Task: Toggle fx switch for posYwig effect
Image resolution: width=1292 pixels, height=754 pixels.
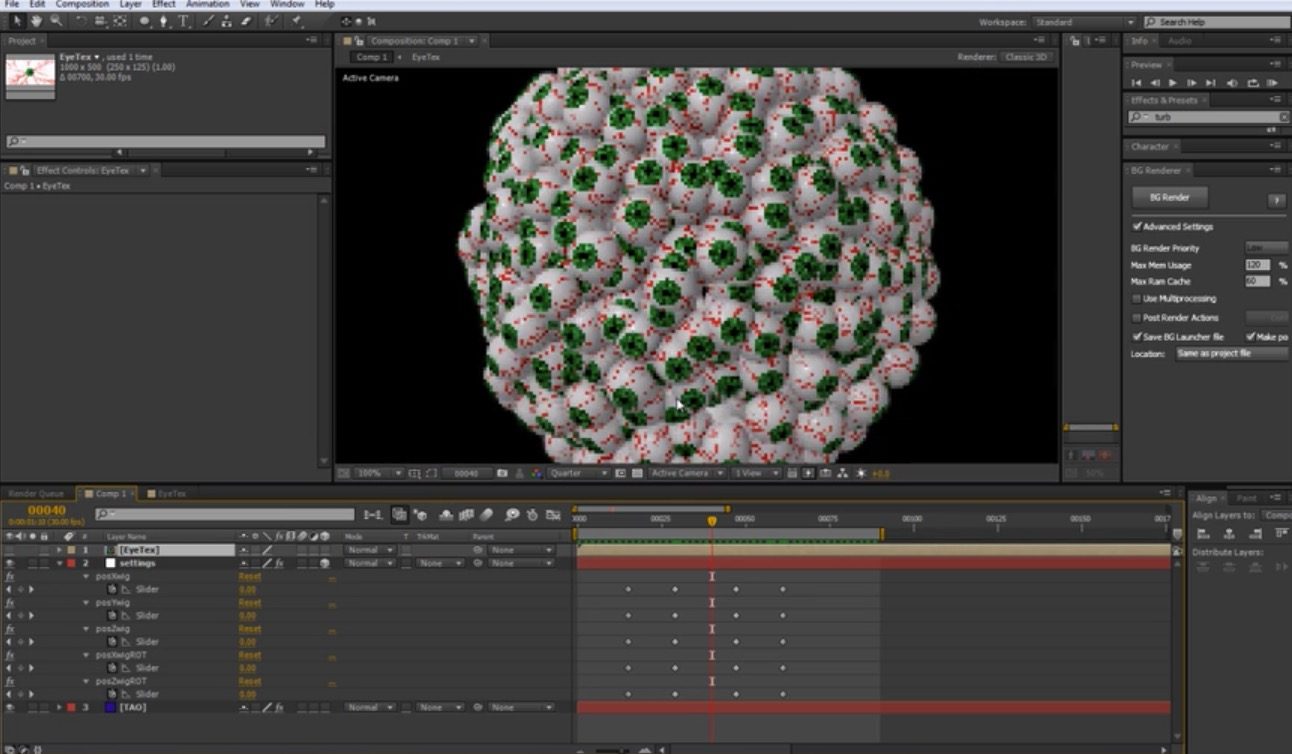Action: pos(10,603)
